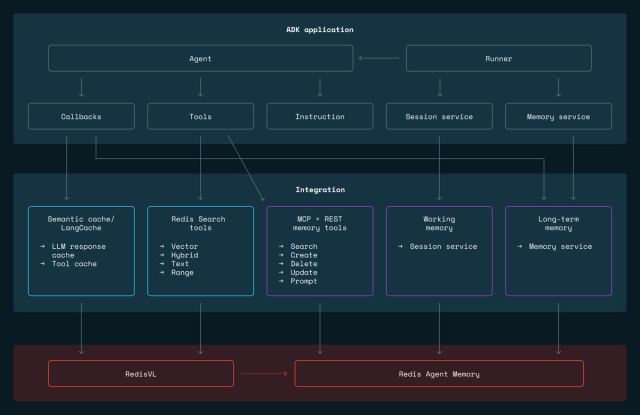
Task: Click the Delete entry
Action: 304,264
